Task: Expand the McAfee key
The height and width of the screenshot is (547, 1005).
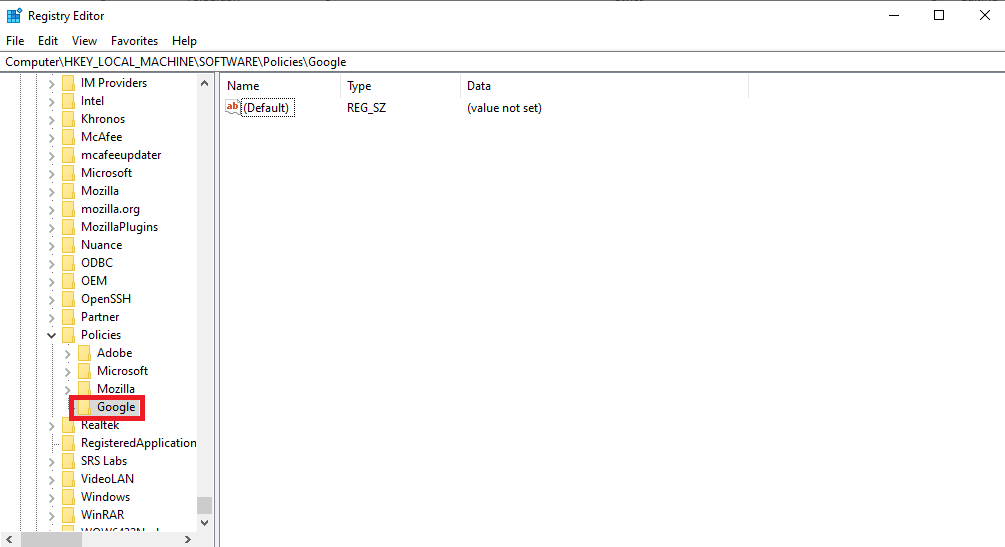Action: (51, 137)
